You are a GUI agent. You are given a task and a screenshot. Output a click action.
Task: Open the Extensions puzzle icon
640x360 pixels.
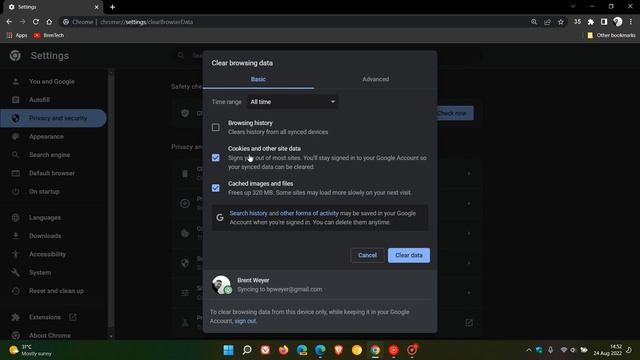click(591, 22)
